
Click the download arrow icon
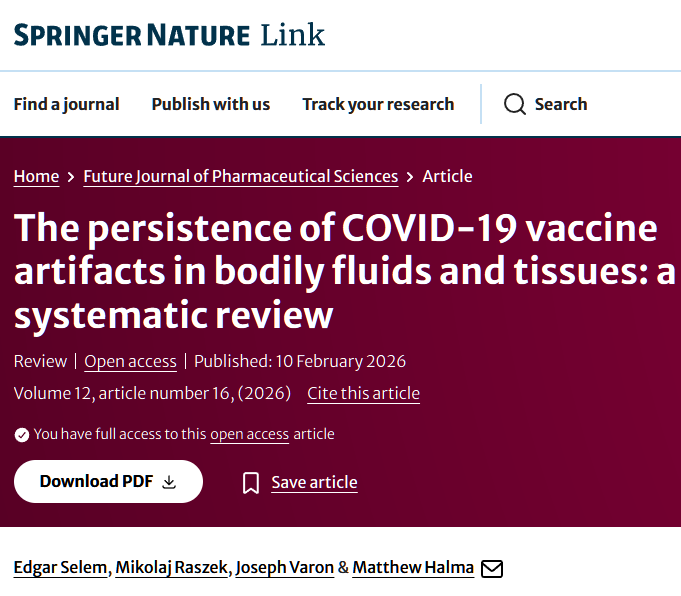pyautogui.click(x=169, y=482)
